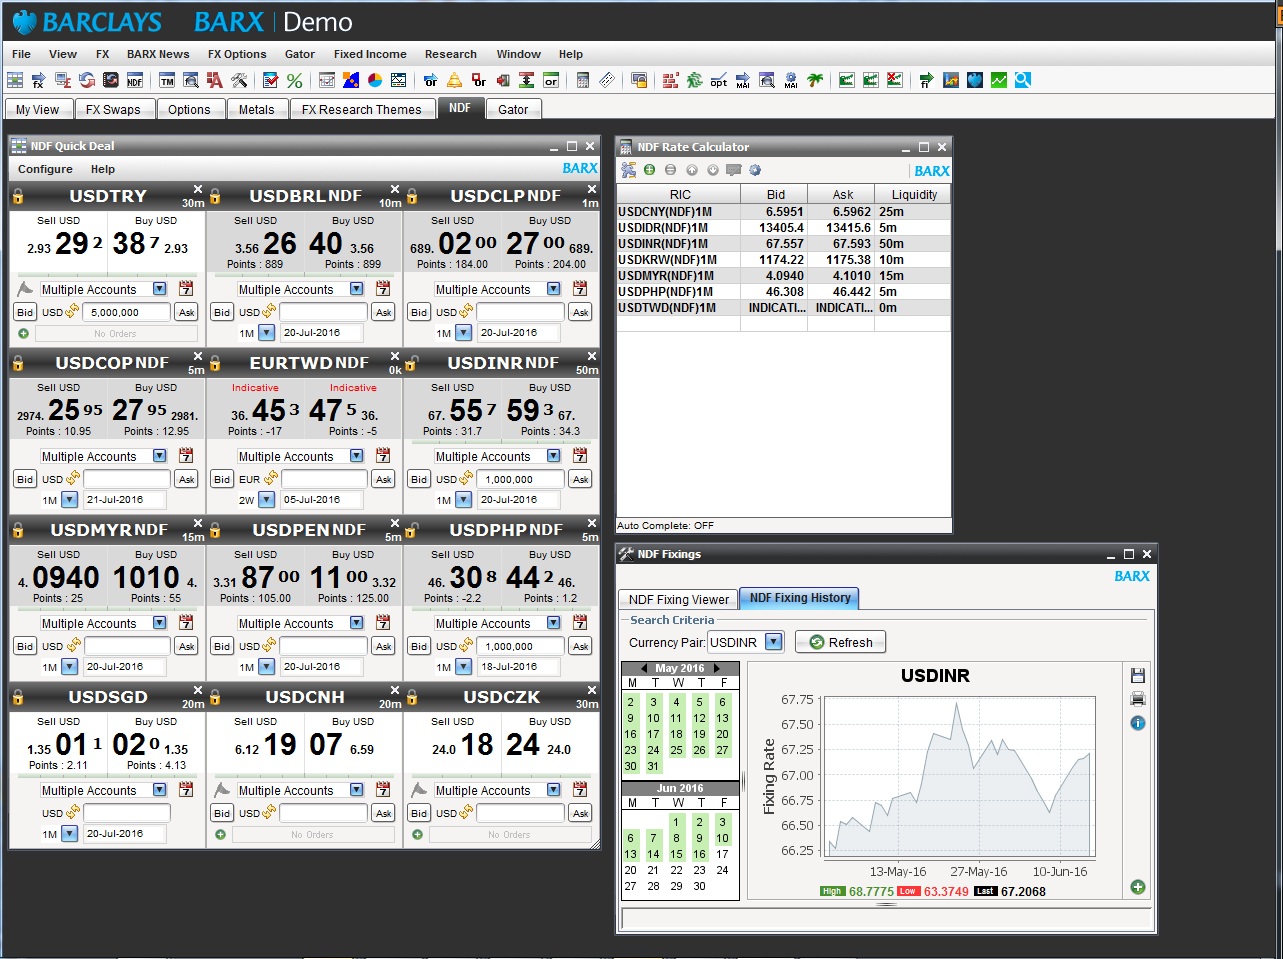Click the Buy USD 59 price in USDINRNDF
Screen dimensions: 1283x959
(x=523, y=410)
